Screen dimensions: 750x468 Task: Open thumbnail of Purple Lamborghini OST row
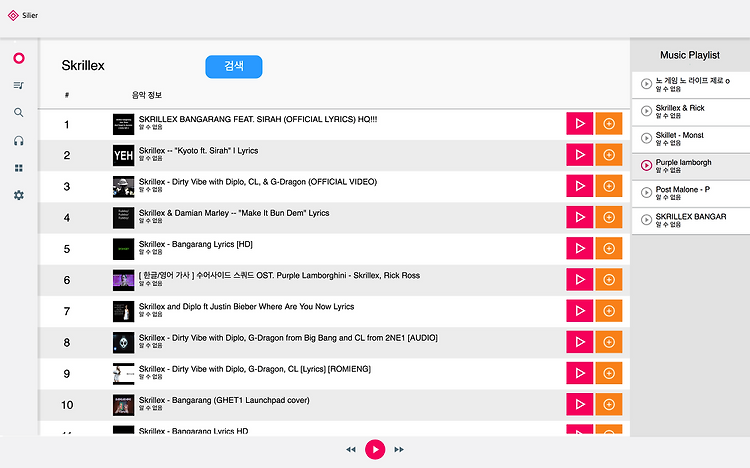click(123, 280)
